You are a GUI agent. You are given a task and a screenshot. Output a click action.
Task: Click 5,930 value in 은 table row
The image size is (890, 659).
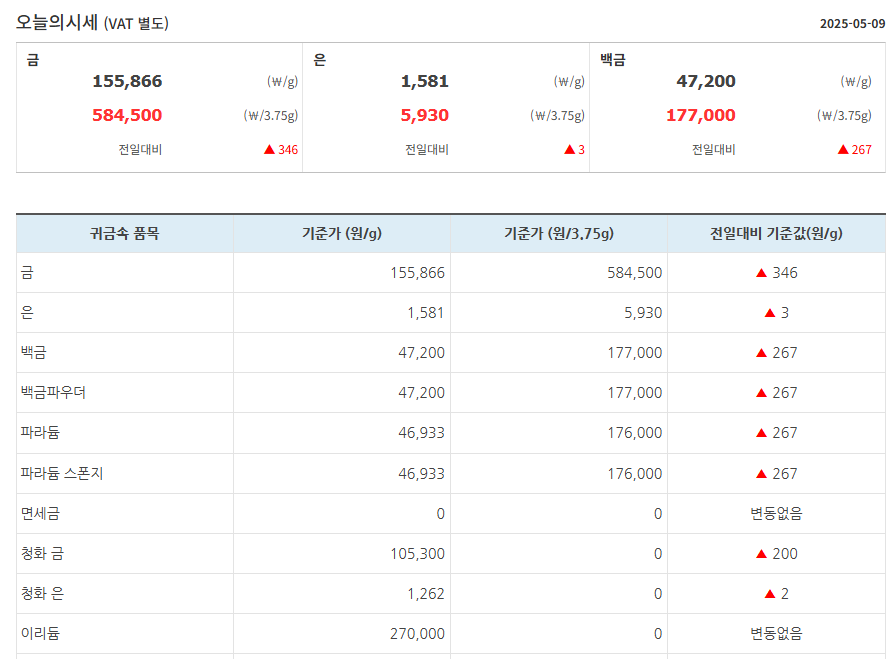tap(643, 313)
